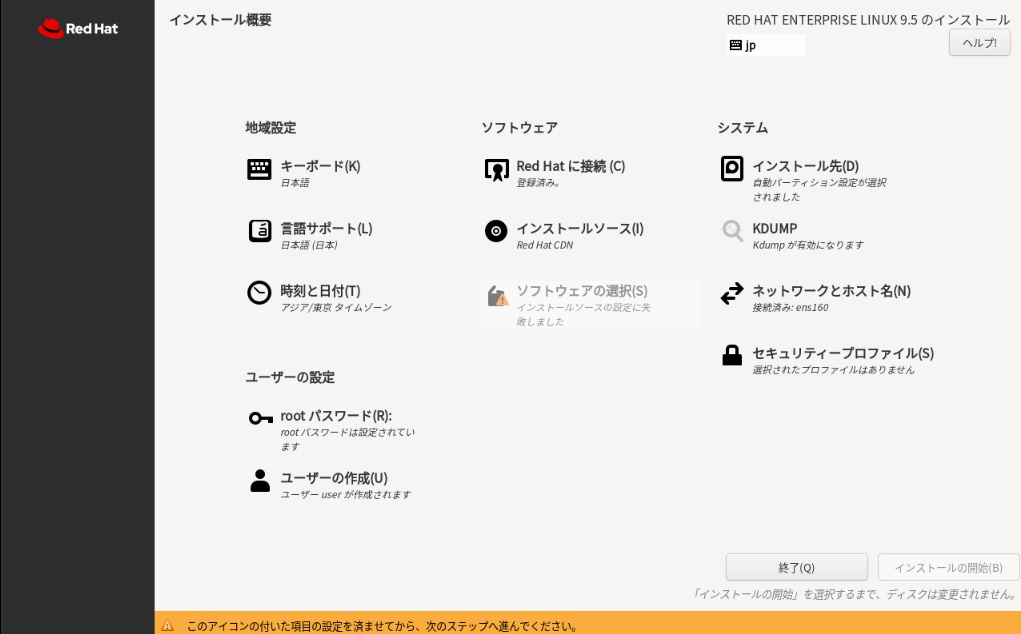This screenshot has height=634, width=1021.
Task: Open the KDUMP configuration spoke
Action: point(774,229)
